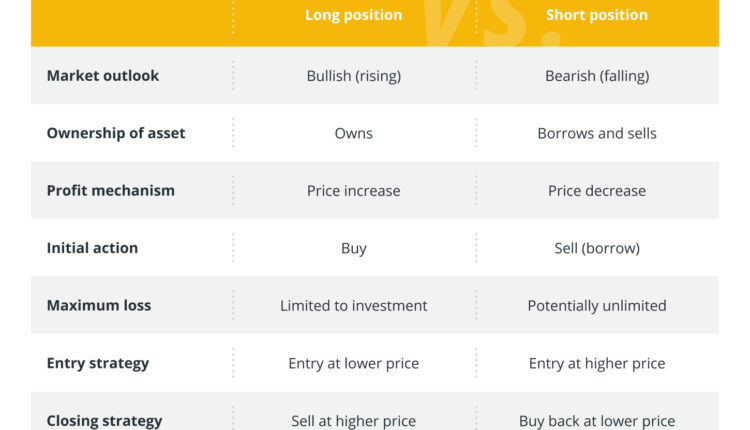Click the Maximum loss row label
Image resolution: width=750 pixels, height=430 pixels.
(x=99, y=306)
